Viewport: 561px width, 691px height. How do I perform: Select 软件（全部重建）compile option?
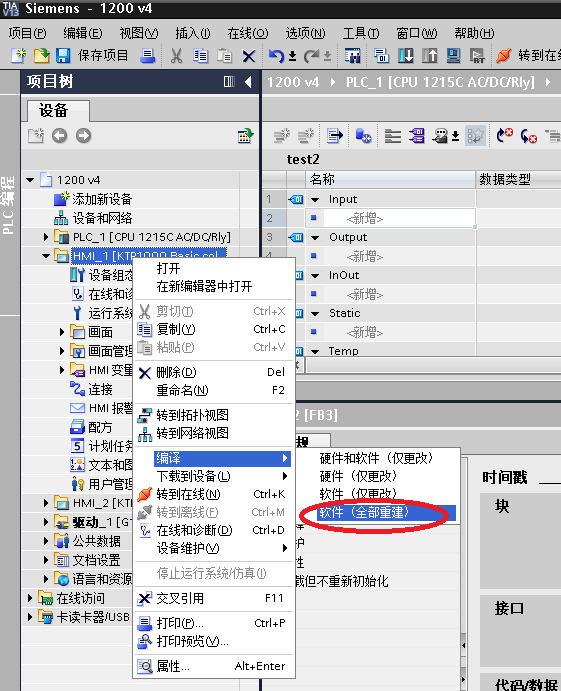377,513
